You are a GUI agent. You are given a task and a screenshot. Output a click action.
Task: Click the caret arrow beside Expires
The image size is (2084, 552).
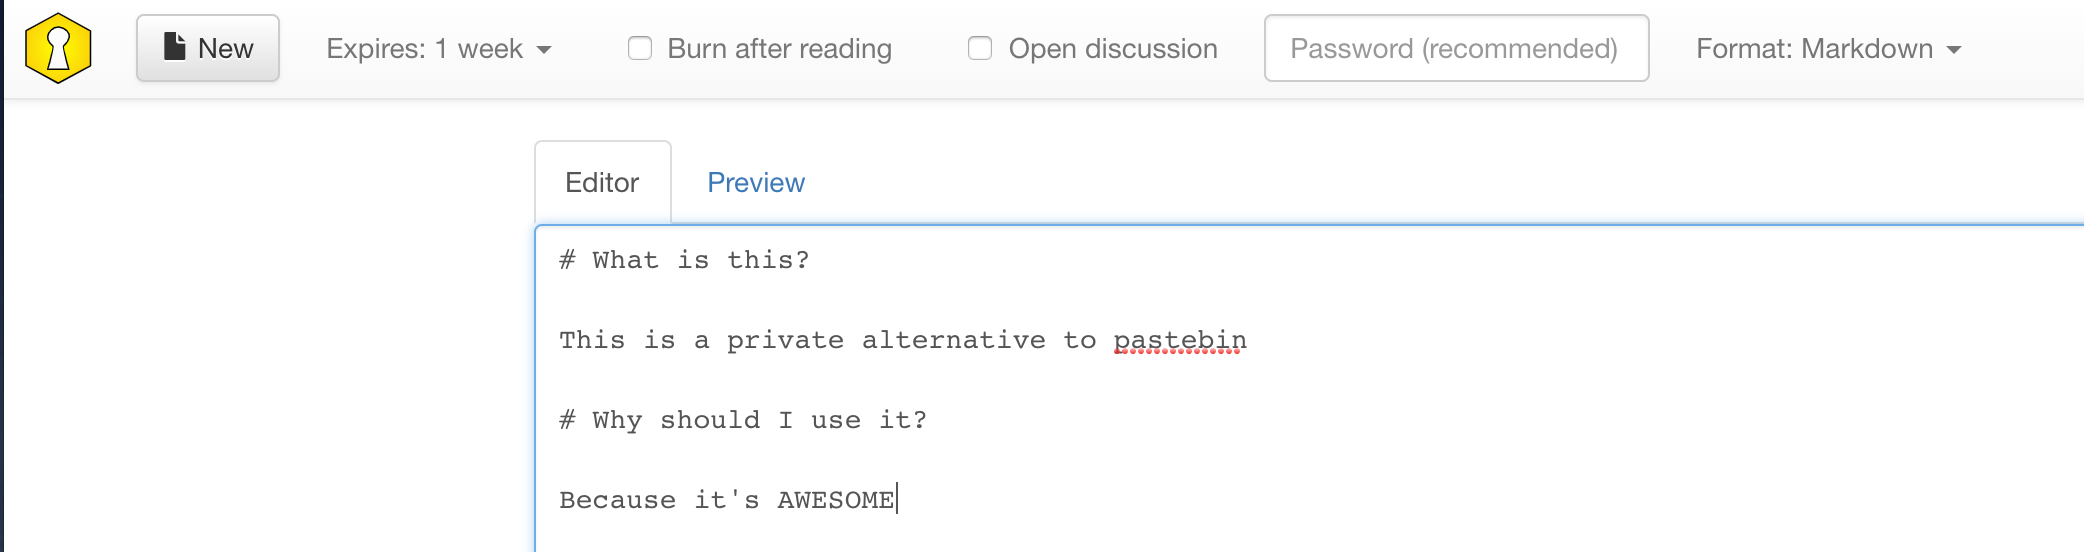(544, 50)
